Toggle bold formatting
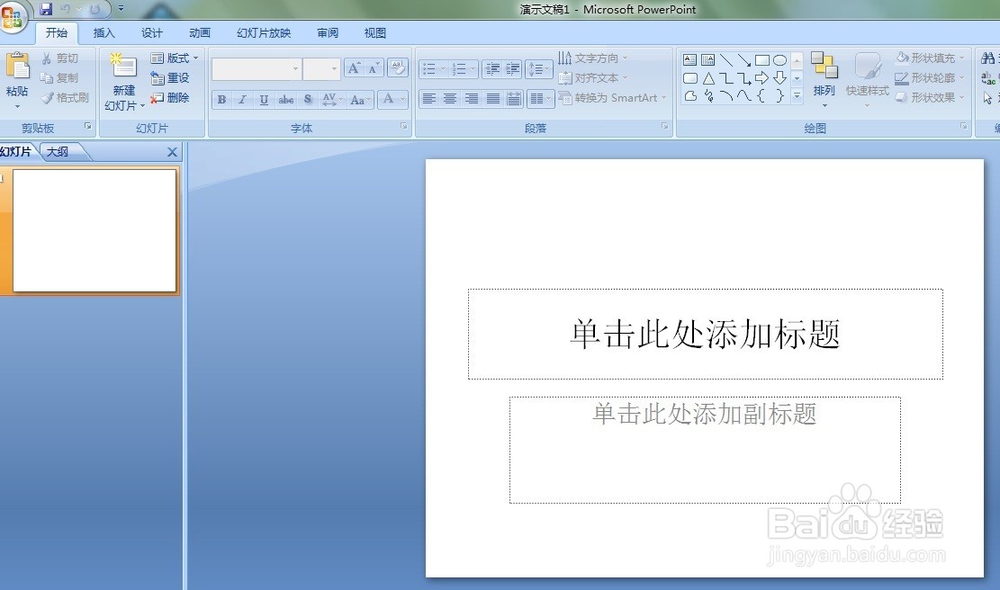Image resolution: width=1000 pixels, height=590 pixels. click(x=220, y=99)
